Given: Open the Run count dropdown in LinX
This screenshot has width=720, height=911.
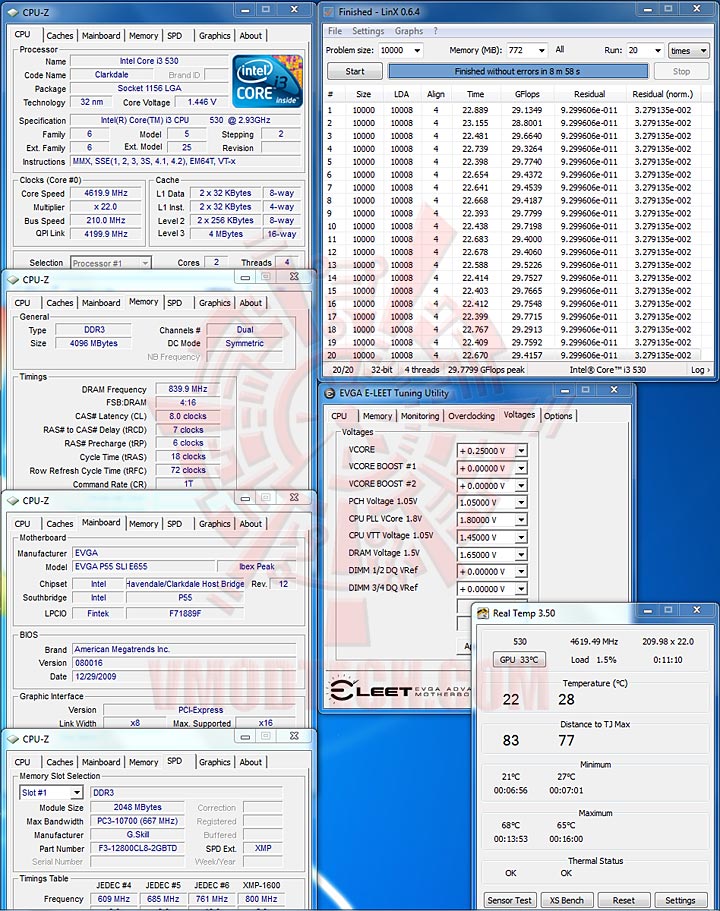Looking at the screenshot, I should (657, 51).
